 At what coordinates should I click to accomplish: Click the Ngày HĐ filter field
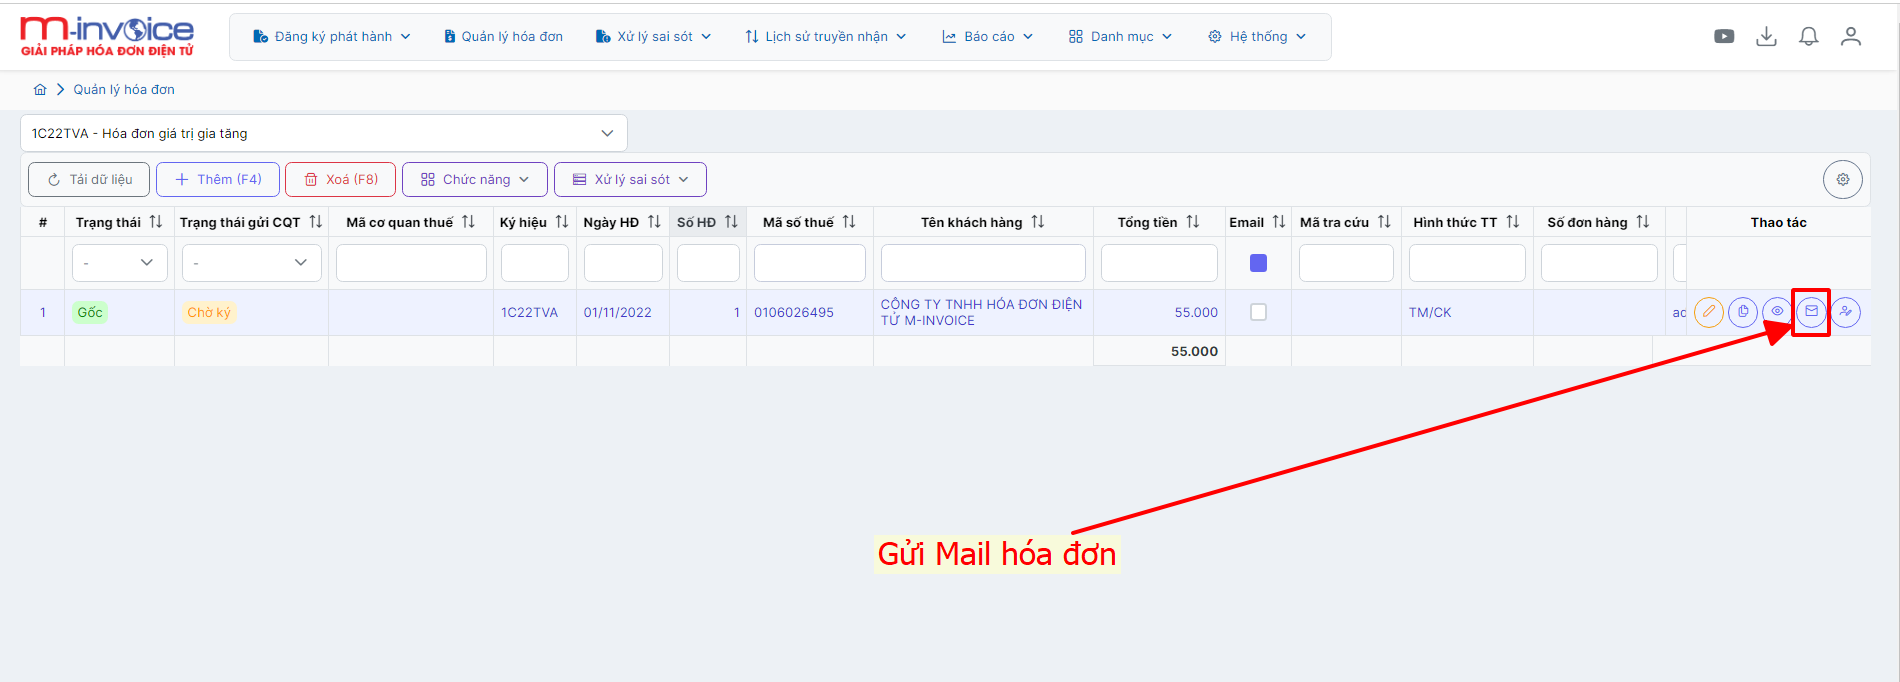pyautogui.click(x=623, y=263)
